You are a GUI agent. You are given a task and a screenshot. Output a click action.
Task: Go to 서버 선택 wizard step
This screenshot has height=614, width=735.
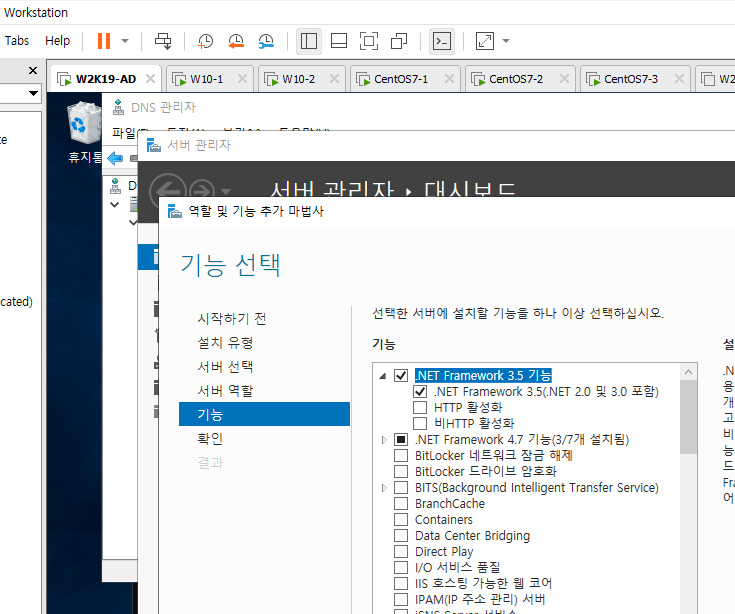(225, 367)
